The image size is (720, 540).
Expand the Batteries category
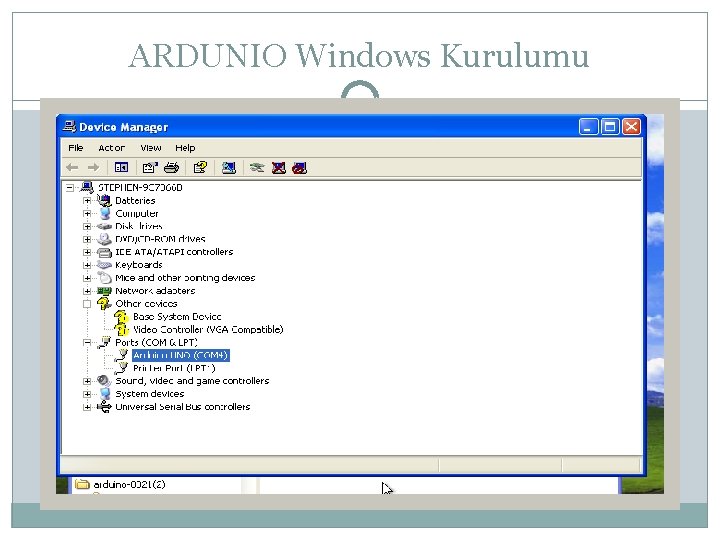[87, 201]
